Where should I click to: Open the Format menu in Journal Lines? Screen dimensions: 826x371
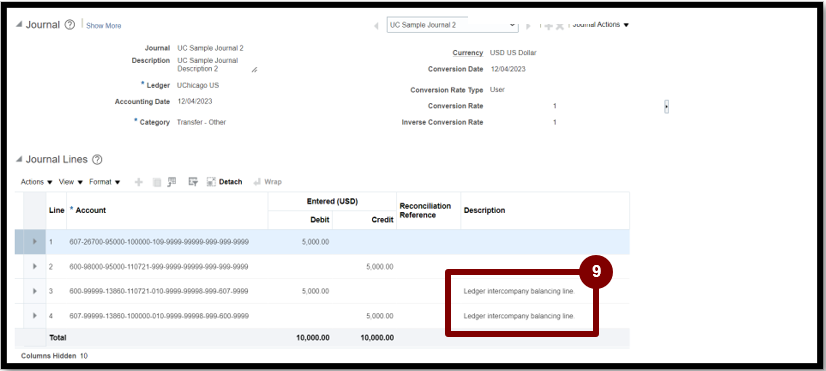[104, 182]
